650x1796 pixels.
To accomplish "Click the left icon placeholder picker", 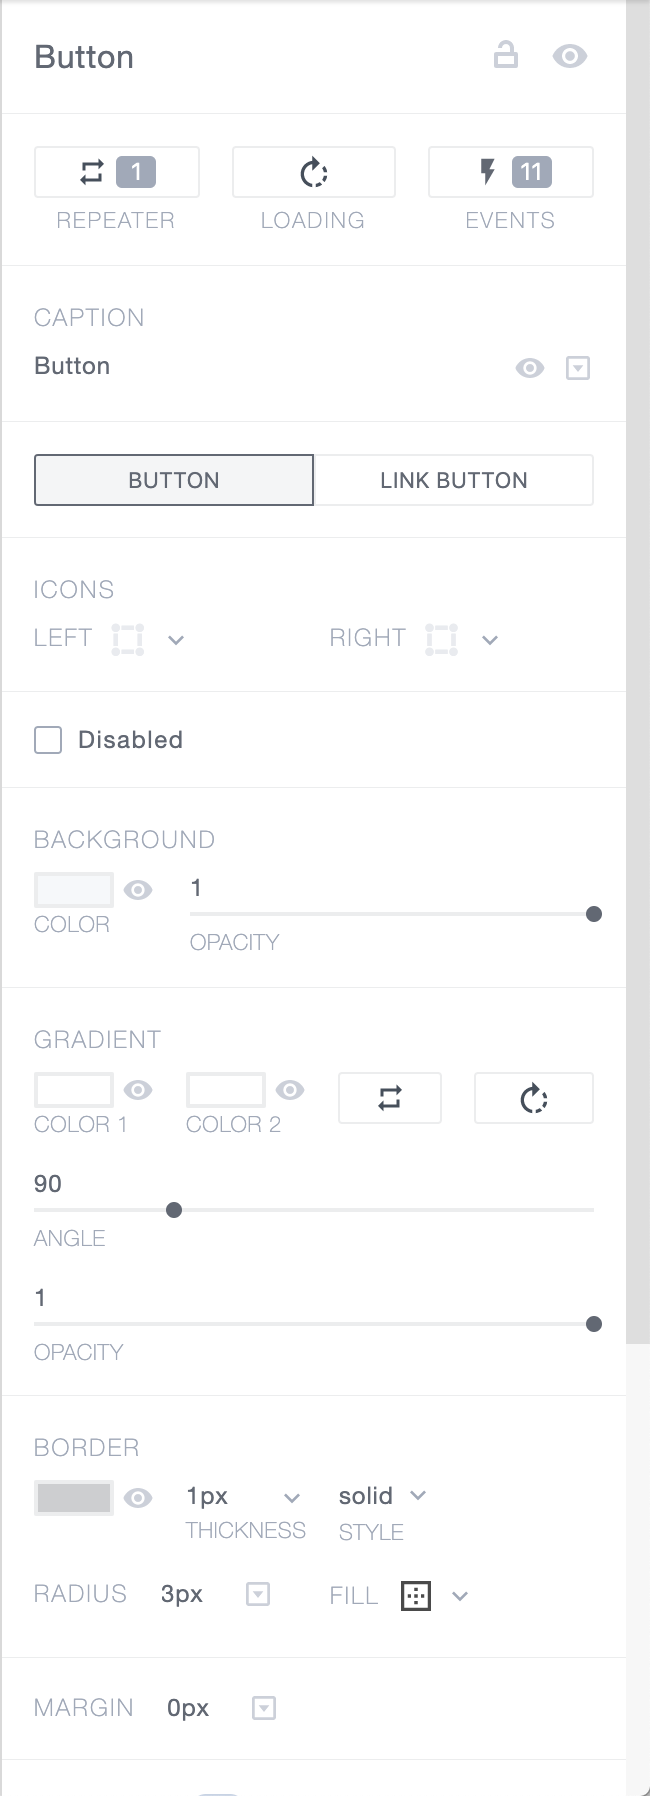I will click(x=128, y=639).
